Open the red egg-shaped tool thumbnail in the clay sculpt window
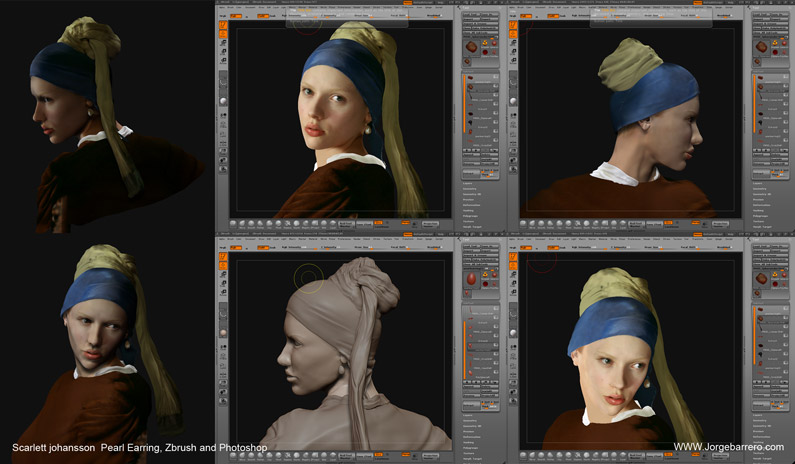The height and width of the screenshot is (464, 795). [x=471, y=279]
